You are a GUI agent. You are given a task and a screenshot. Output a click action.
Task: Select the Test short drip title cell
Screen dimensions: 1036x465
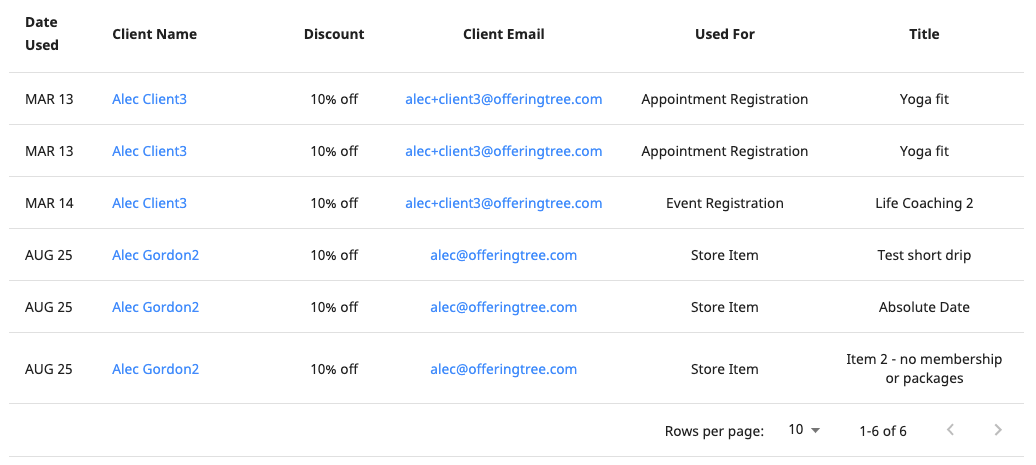point(924,255)
